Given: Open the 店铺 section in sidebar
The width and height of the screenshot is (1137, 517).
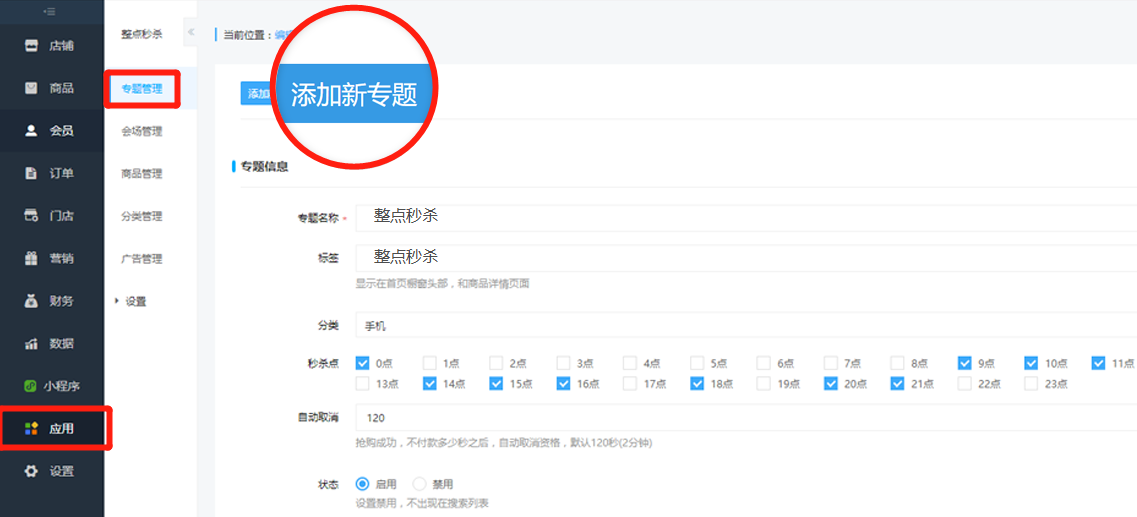Looking at the screenshot, I should pyautogui.click(x=52, y=46).
